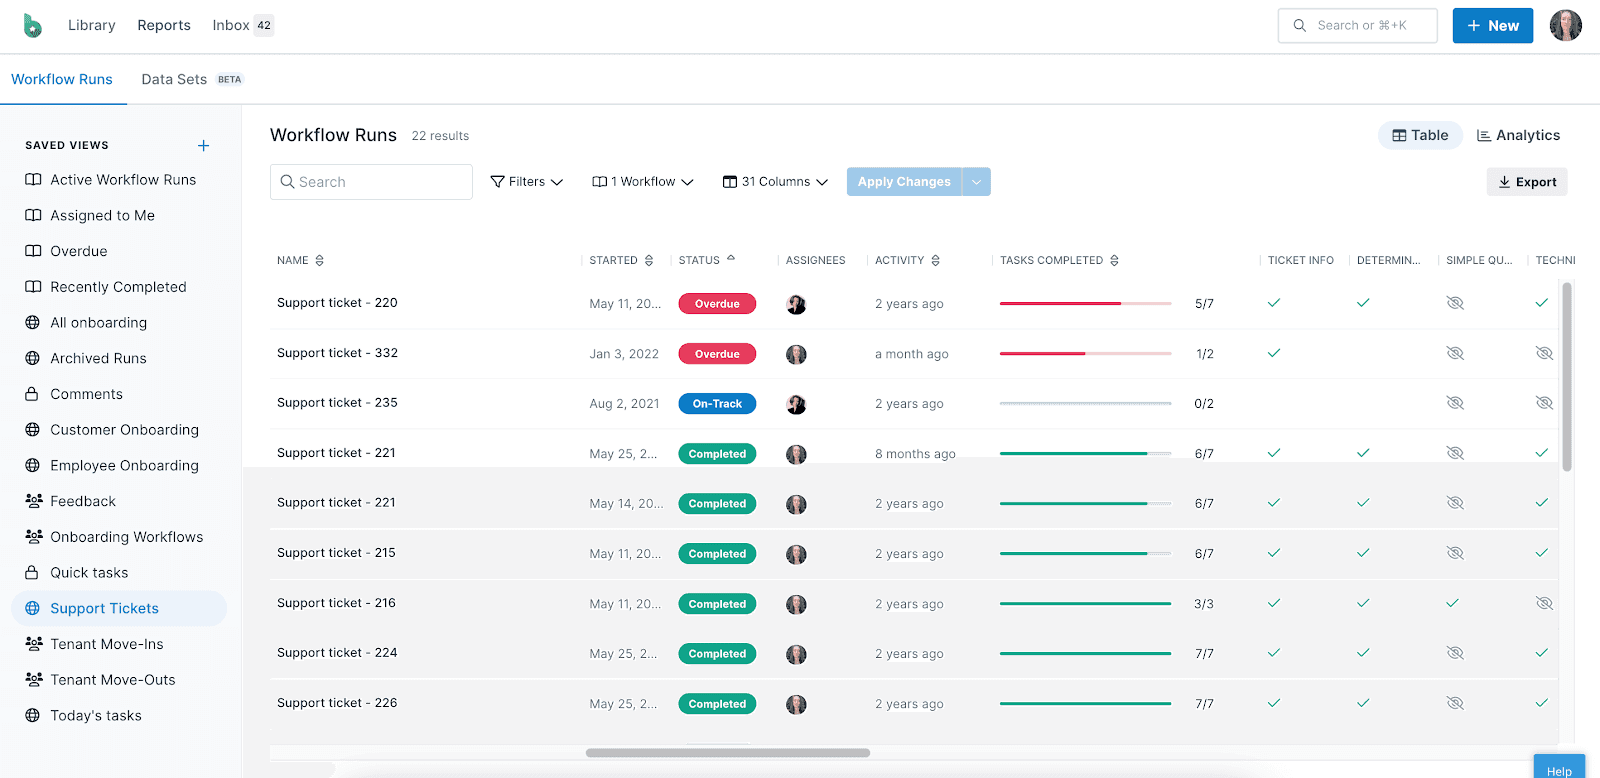Open Inbox with 42 items
This screenshot has height=778, width=1600.
[x=243, y=25]
